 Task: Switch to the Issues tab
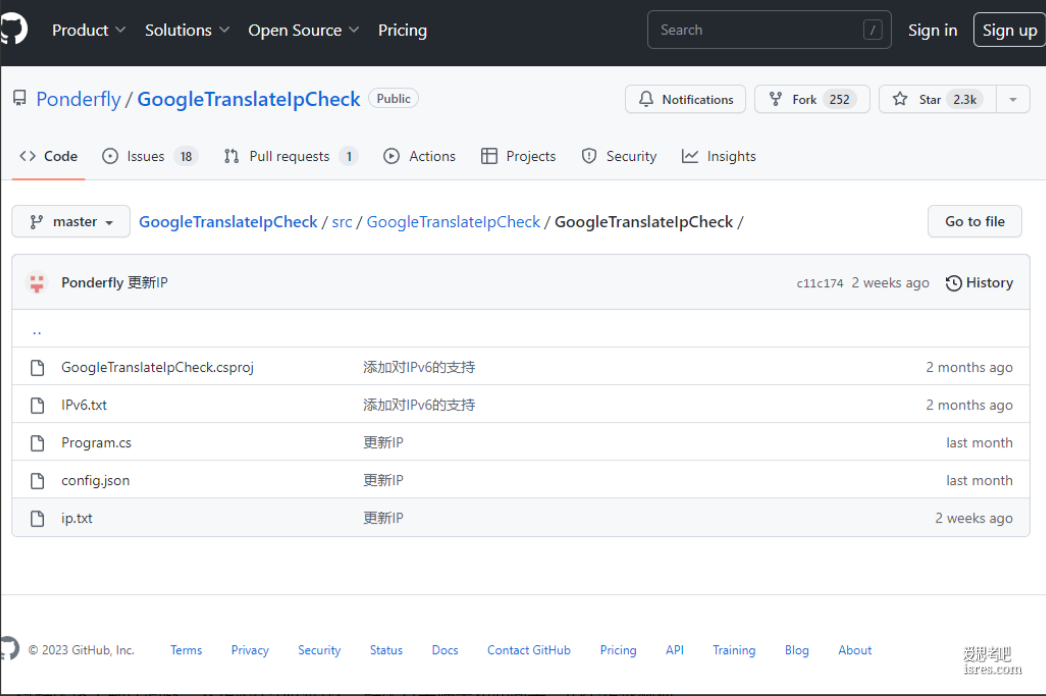click(150, 156)
